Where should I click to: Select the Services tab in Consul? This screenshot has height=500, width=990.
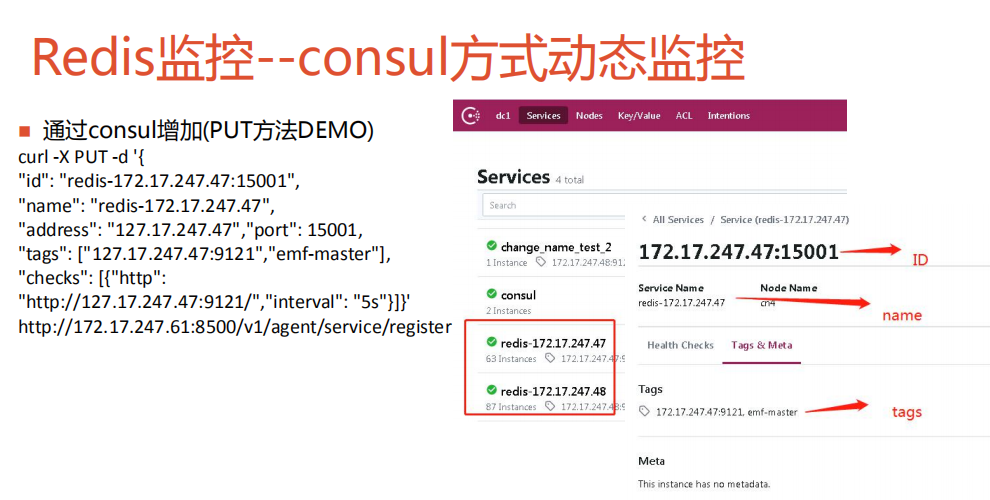(543, 116)
